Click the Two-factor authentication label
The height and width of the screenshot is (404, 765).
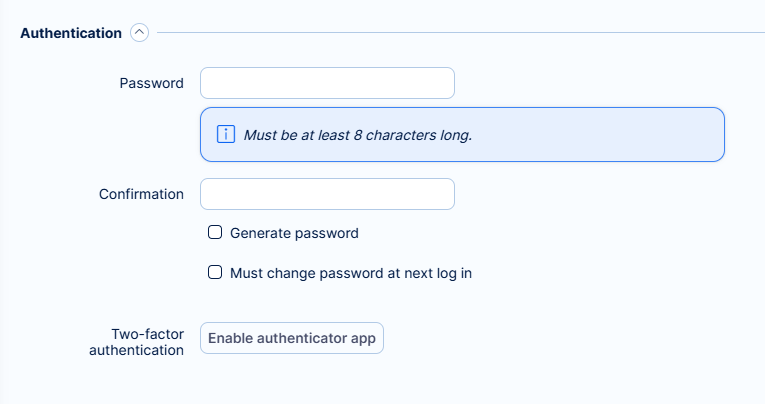(x=136, y=341)
